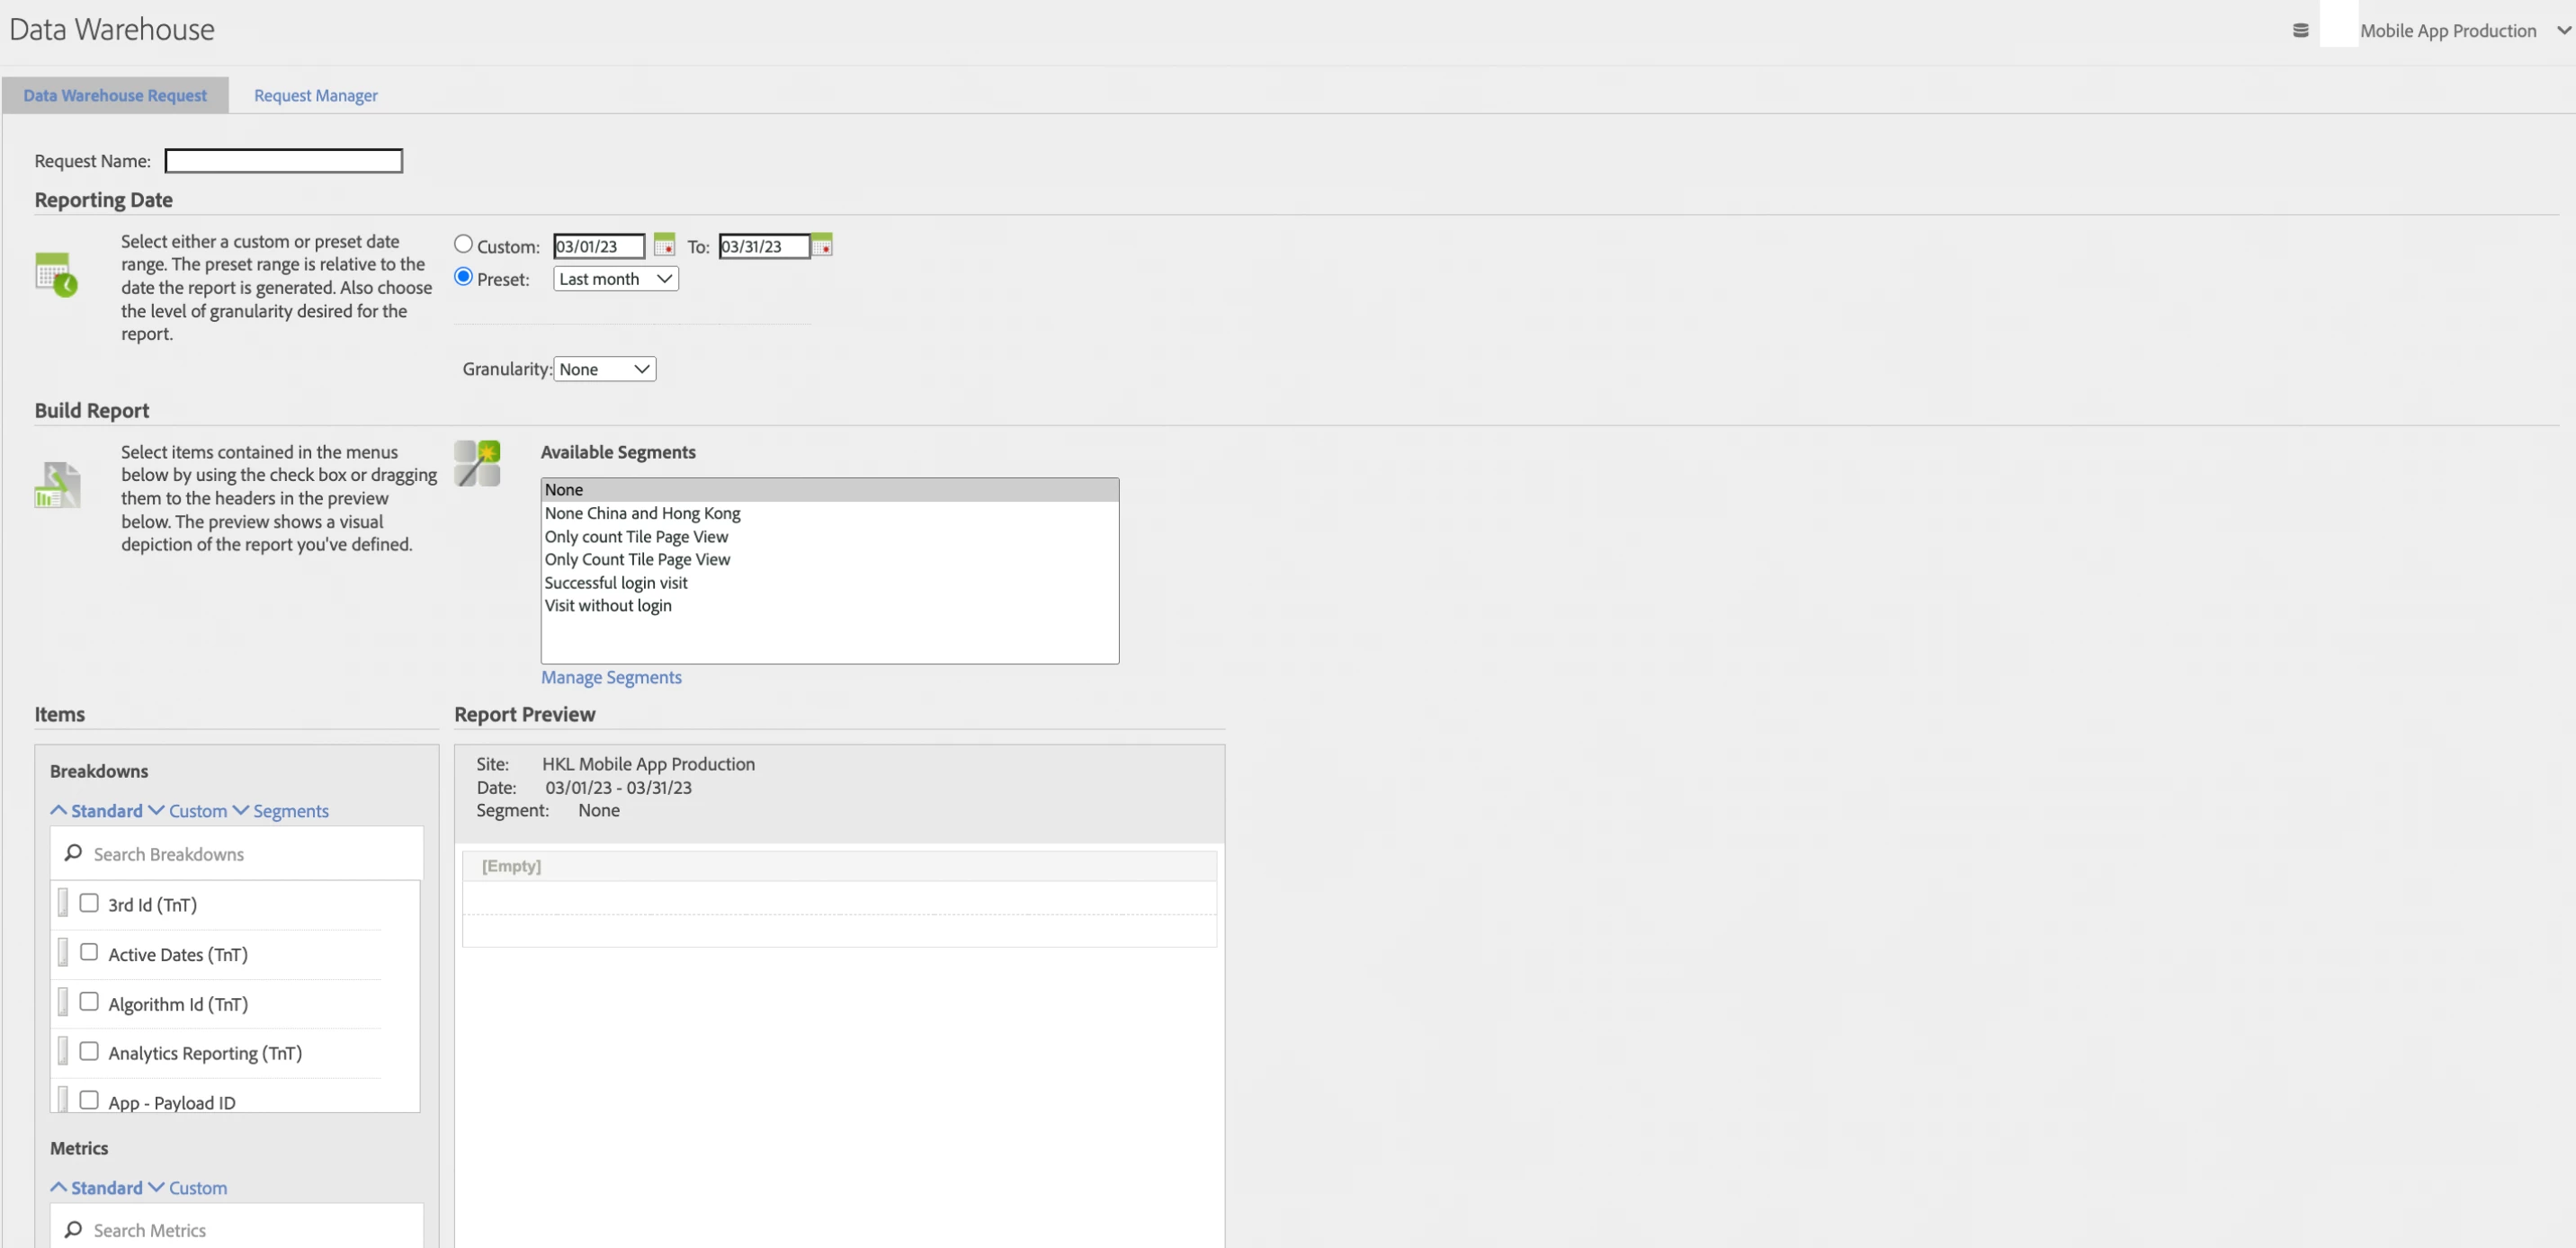This screenshot has height=1248, width=2576.
Task: Click the Request Name input field
Action: point(284,161)
